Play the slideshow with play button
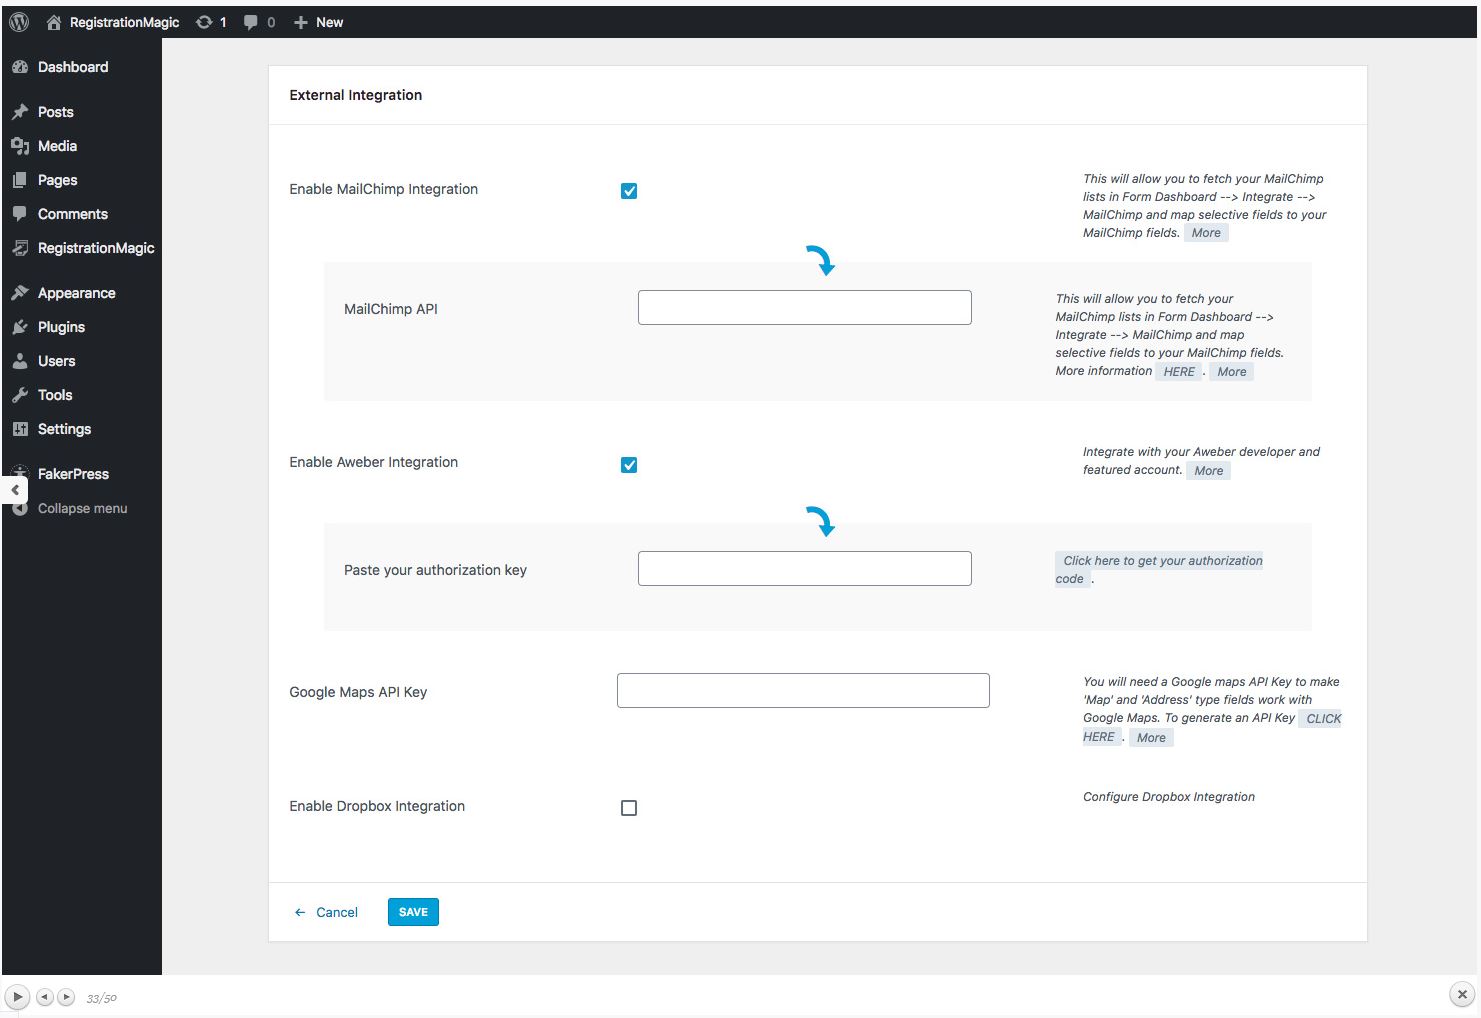The width and height of the screenshot is (1481, 1018). (17, 997)
